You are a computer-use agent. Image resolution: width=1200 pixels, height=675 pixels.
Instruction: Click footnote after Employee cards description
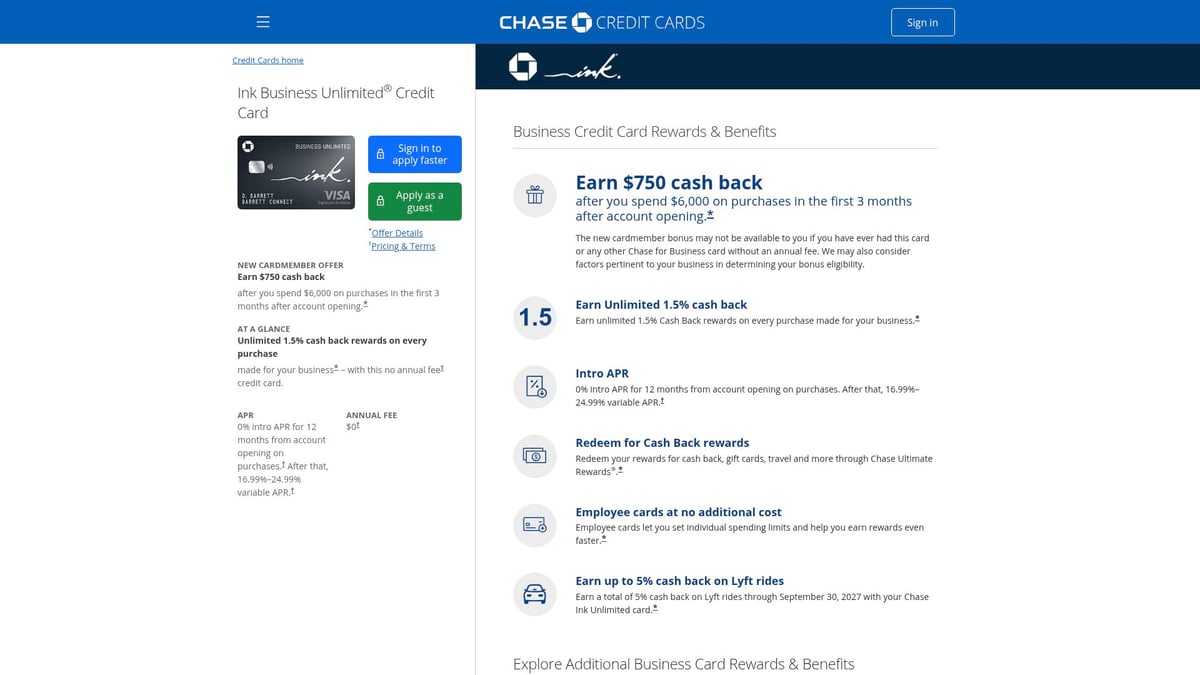coord(603,539)
